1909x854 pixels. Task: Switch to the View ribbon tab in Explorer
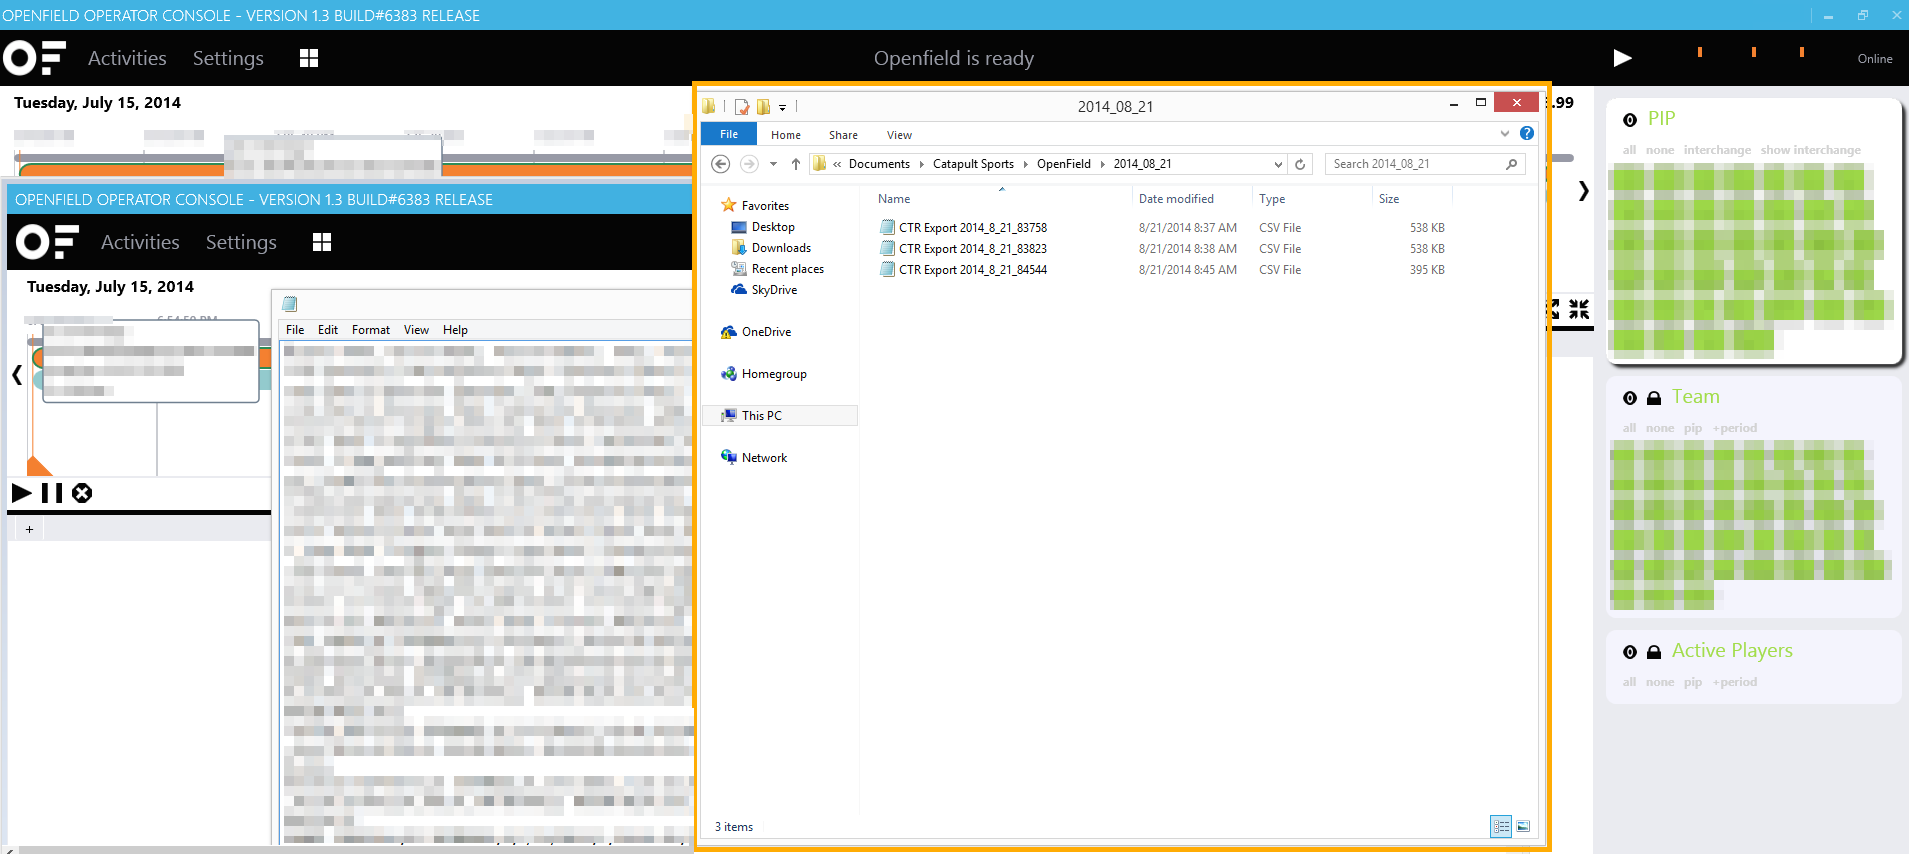coord(899,135)
